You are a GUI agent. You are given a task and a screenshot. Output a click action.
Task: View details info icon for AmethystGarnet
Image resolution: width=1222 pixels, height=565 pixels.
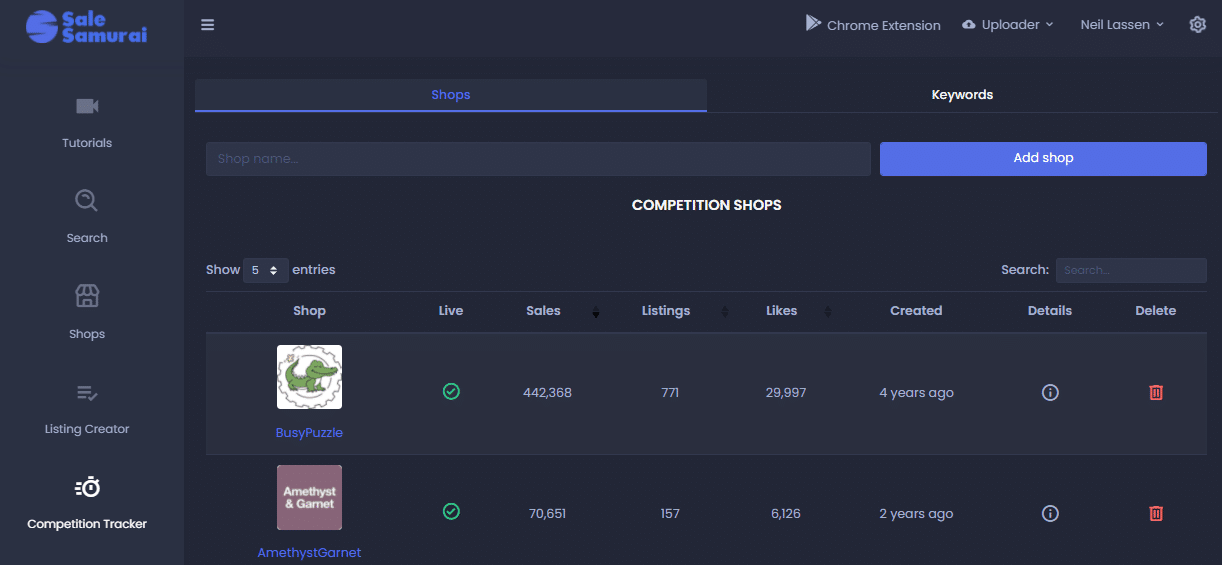(x=1050, y=513)
